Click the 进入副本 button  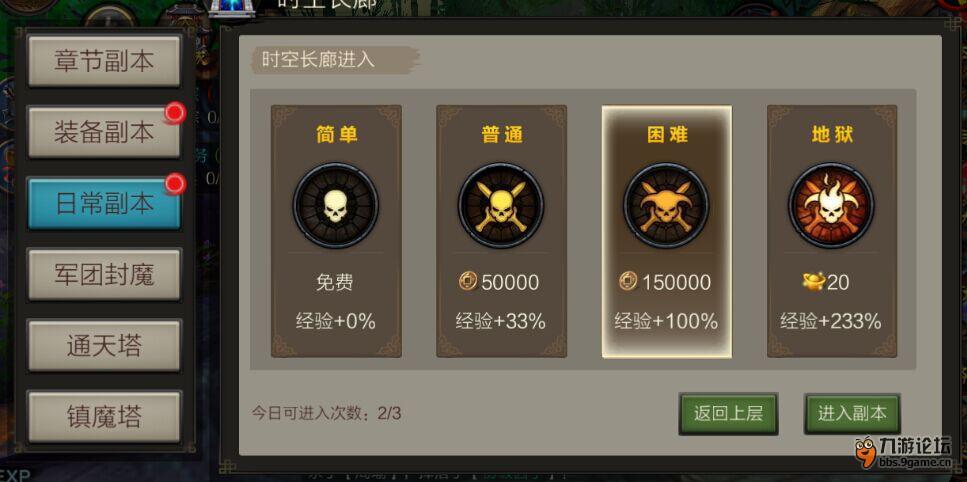click(x=852, y=414)
